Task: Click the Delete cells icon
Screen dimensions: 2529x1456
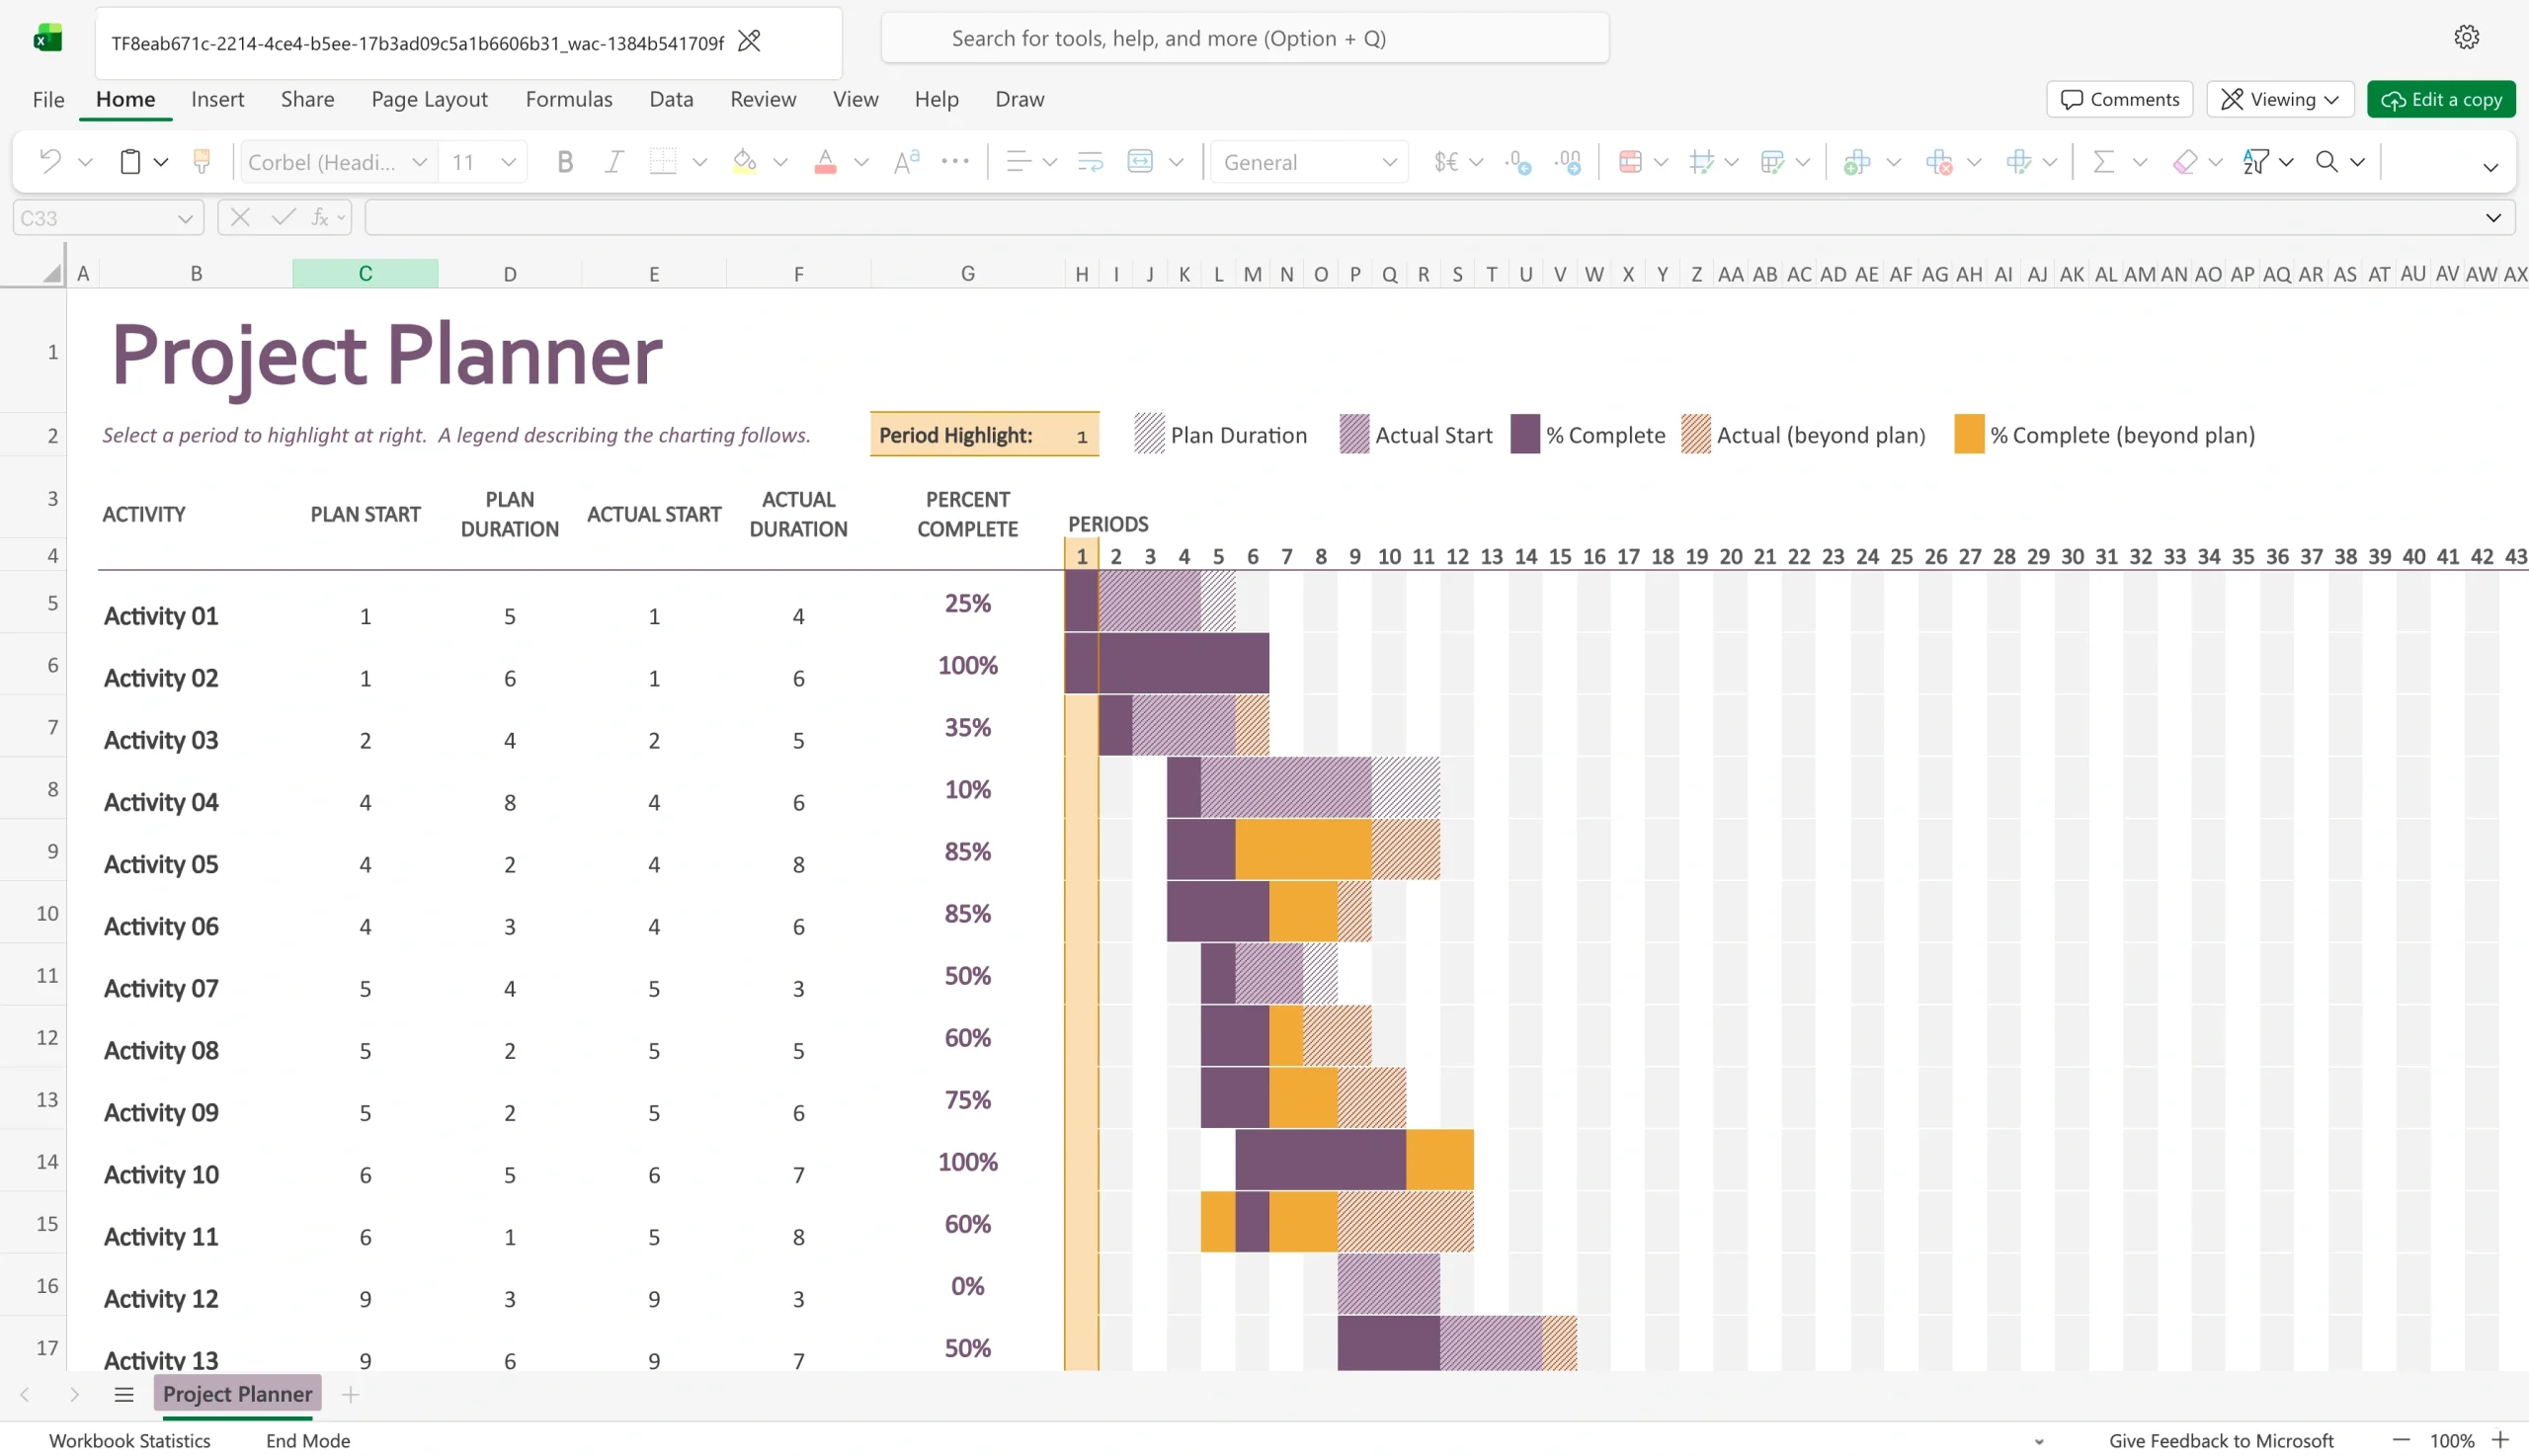Action: (1938, 161)
